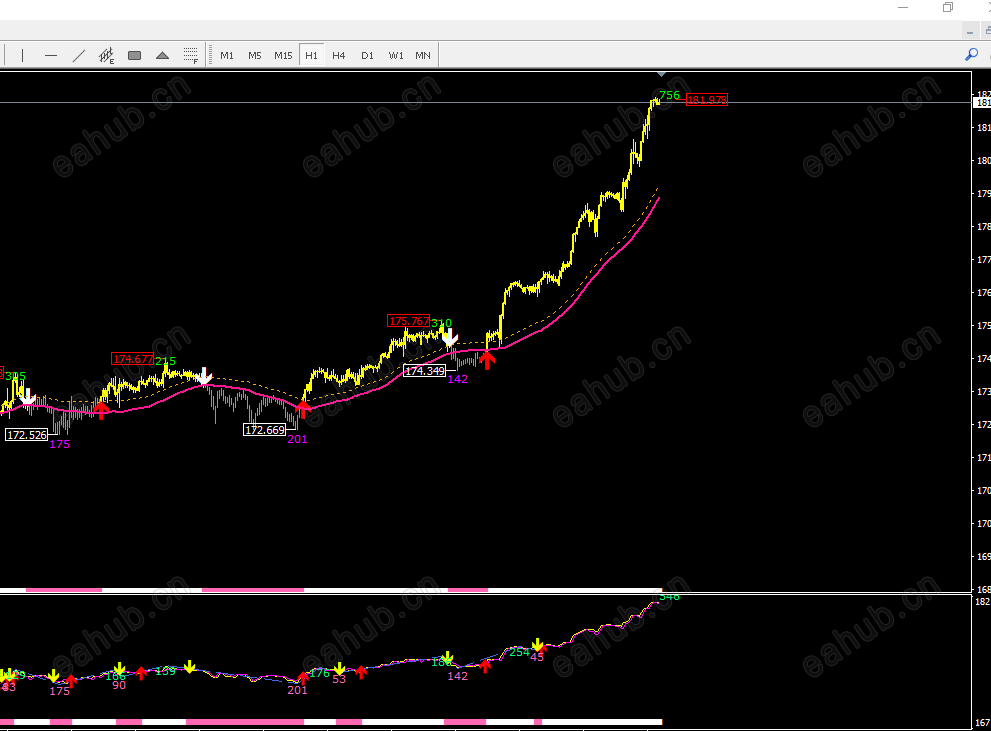Select the trendline drawing tool
This screenshot has width=991, height=731.
tap(79, 56)
